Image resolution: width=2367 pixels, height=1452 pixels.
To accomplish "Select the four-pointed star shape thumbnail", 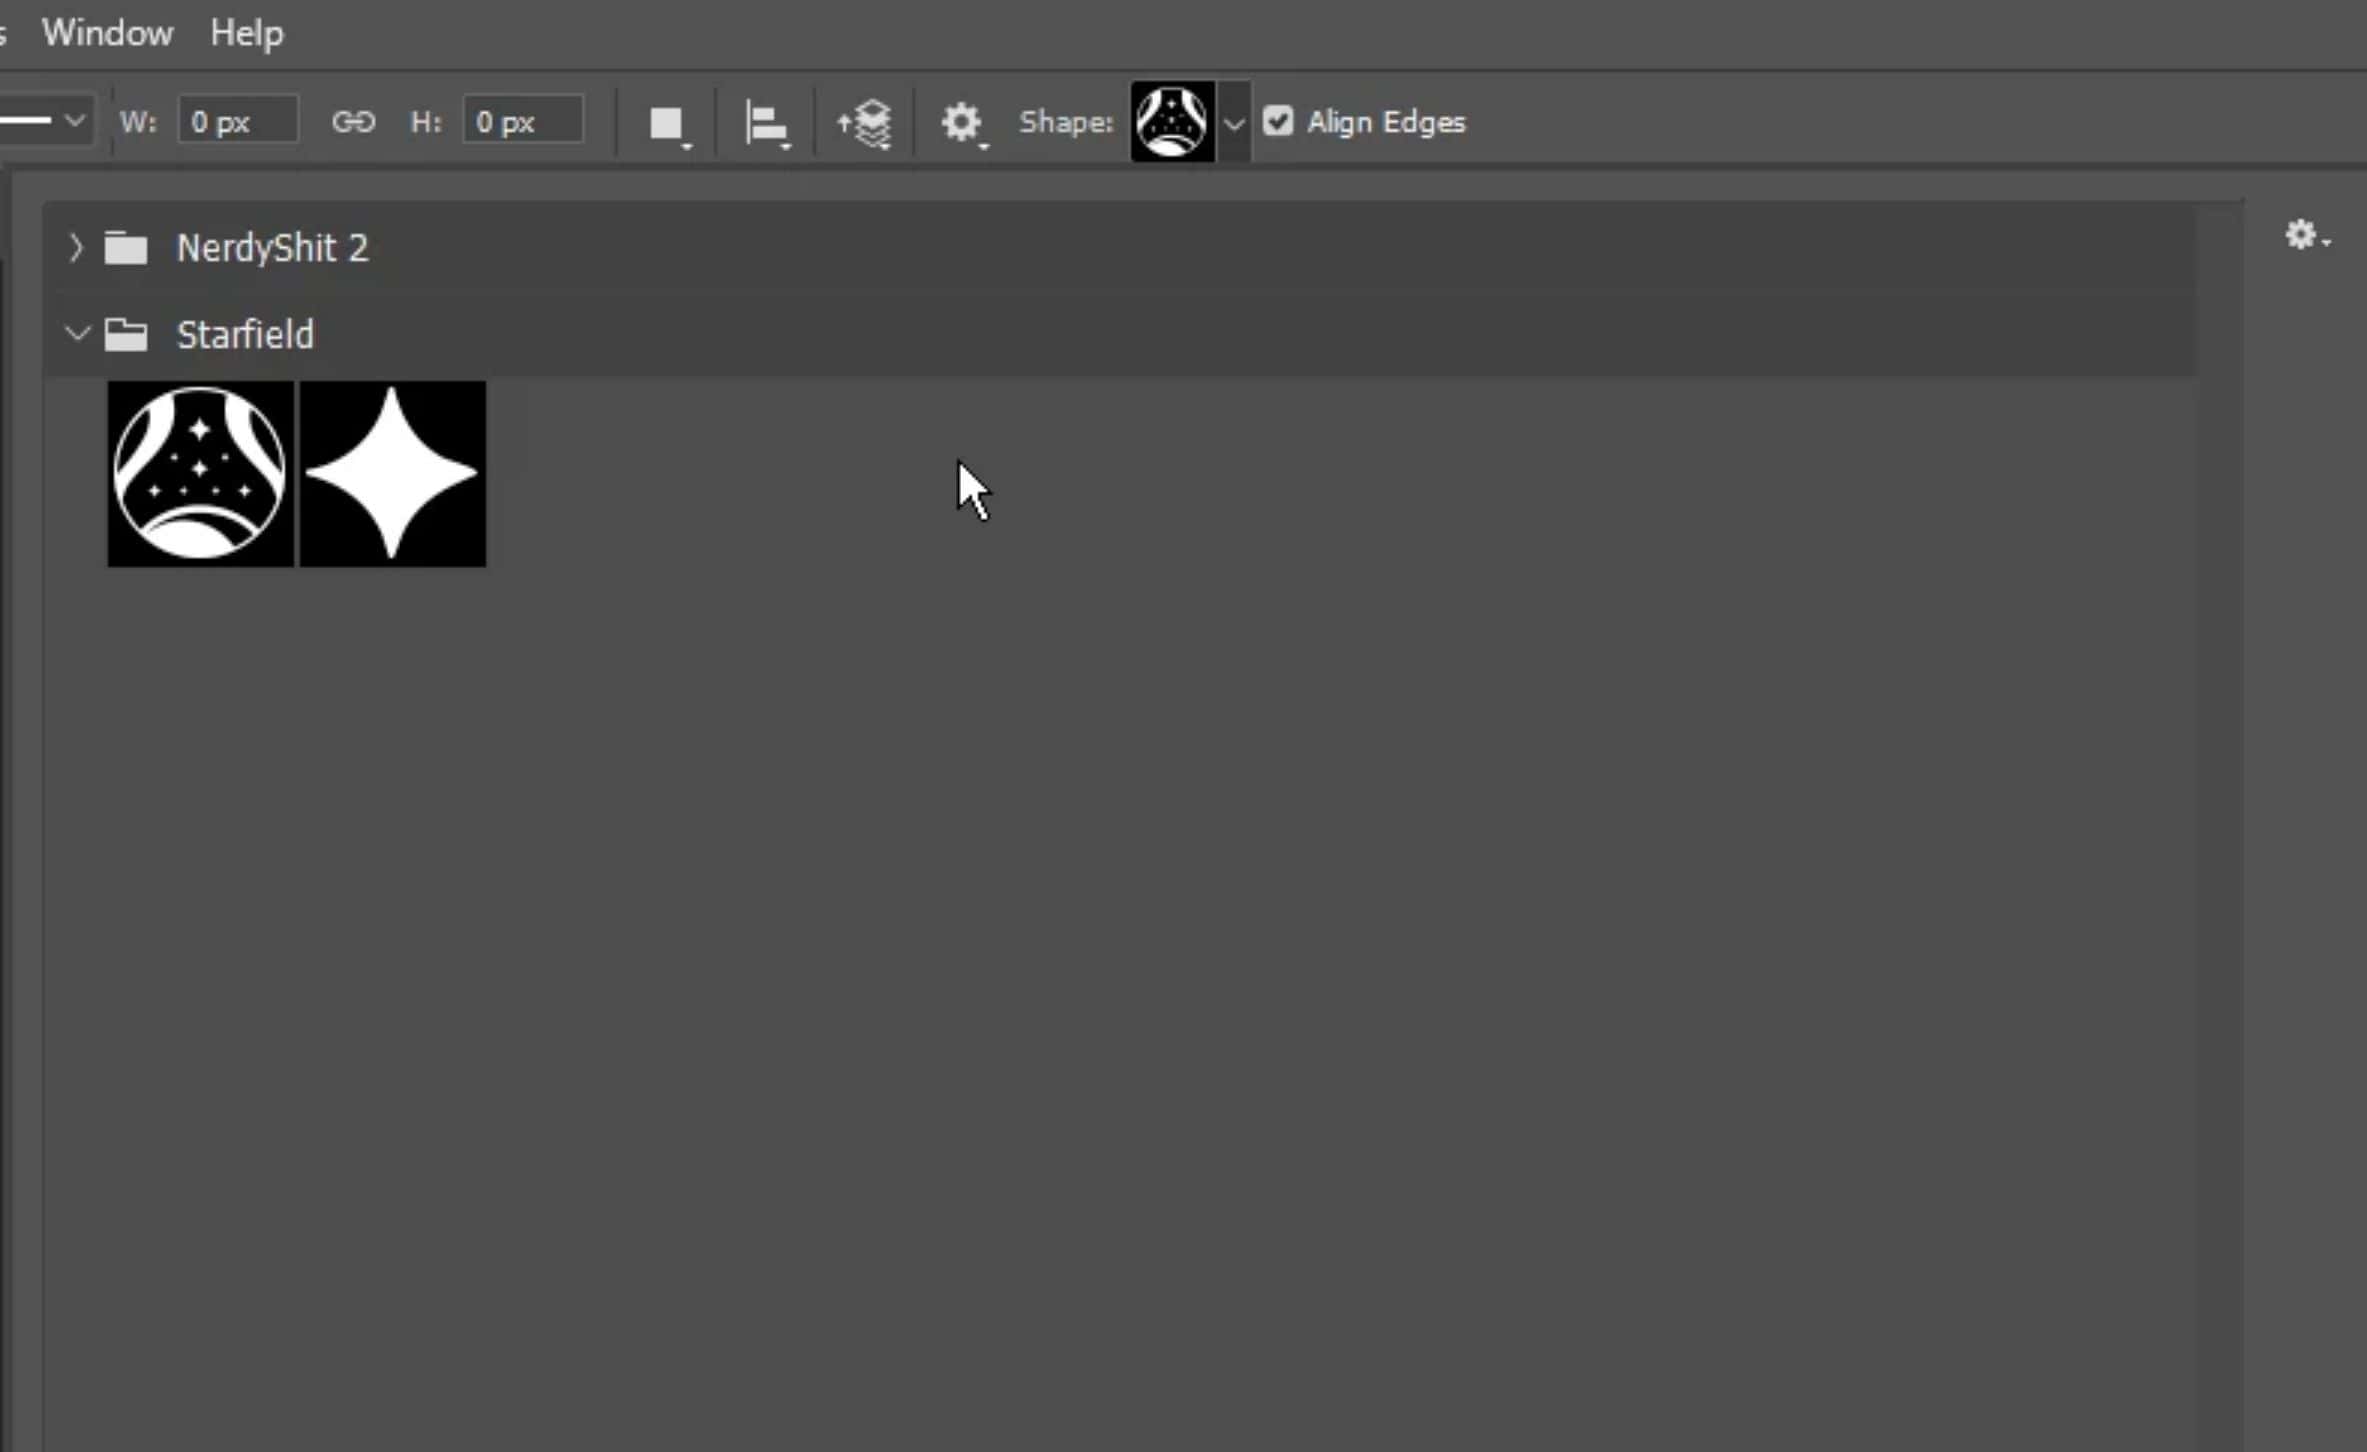I will (393, 473).
